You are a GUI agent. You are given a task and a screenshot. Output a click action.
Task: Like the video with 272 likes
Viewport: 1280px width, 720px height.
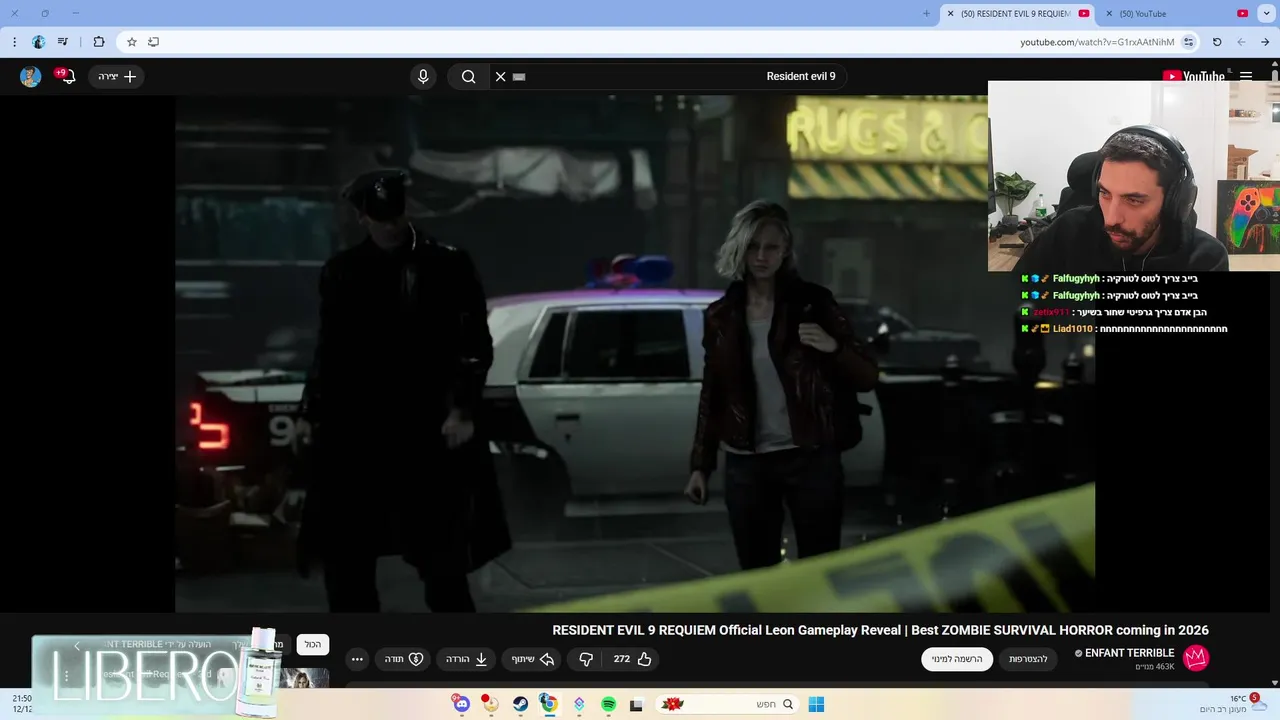click(x=633, y=659)
